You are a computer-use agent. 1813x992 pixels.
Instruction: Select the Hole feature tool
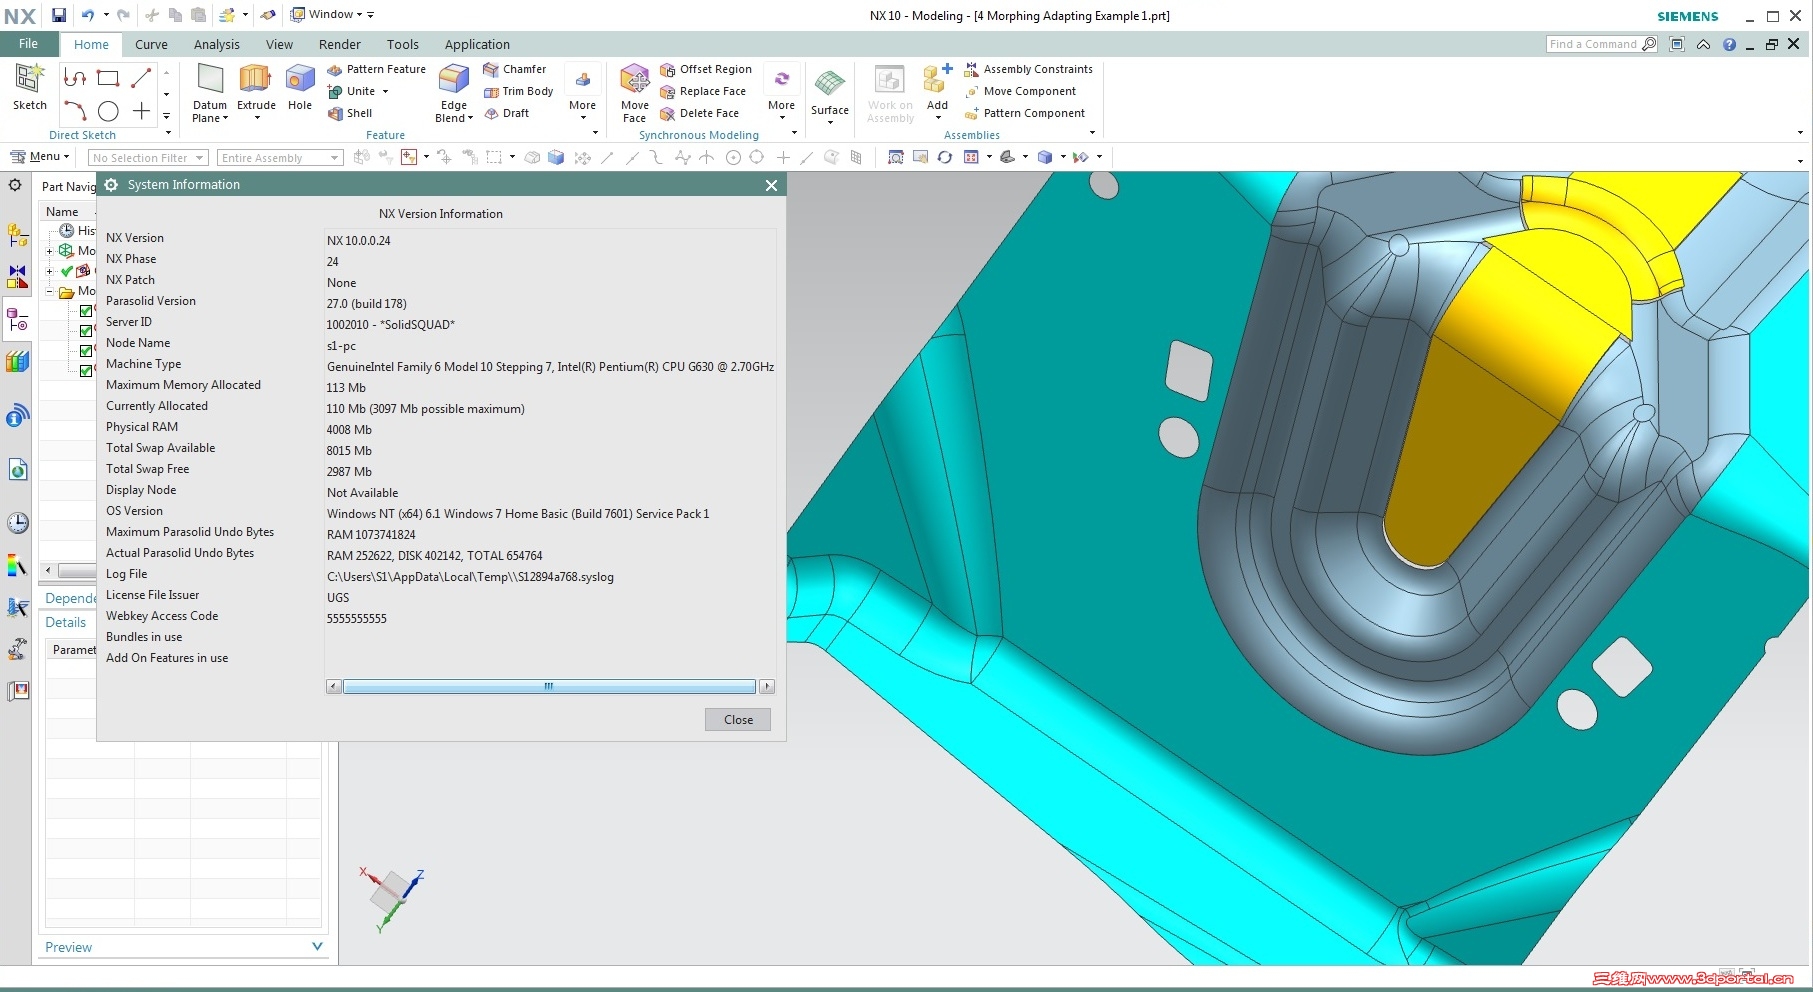tap(299, 85)
